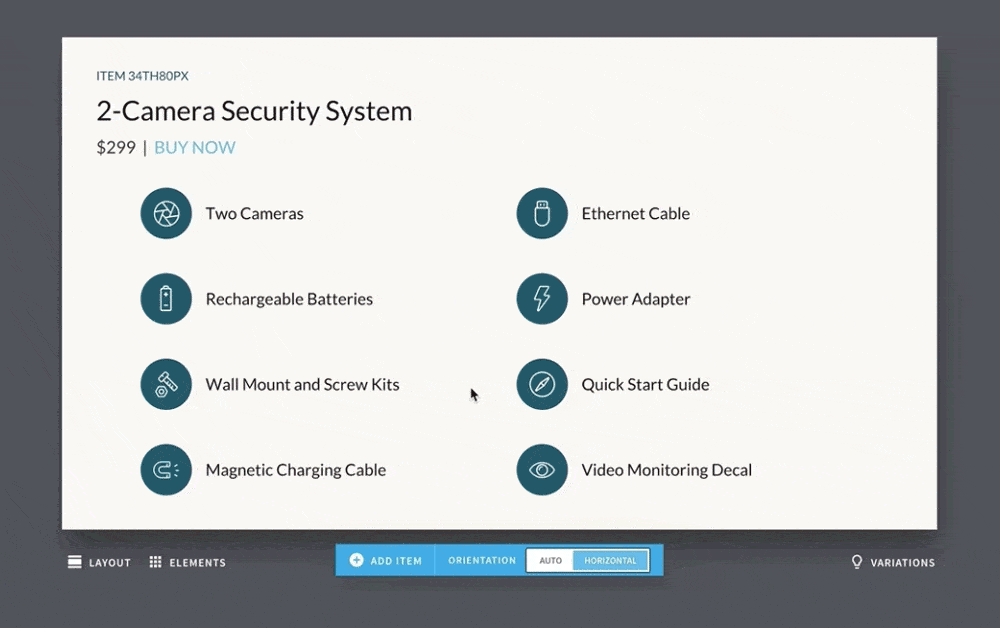This screenshot has width=1000, height=628.
Task: Select the 2-Camera Security System title
Action: tap(254, 111)
